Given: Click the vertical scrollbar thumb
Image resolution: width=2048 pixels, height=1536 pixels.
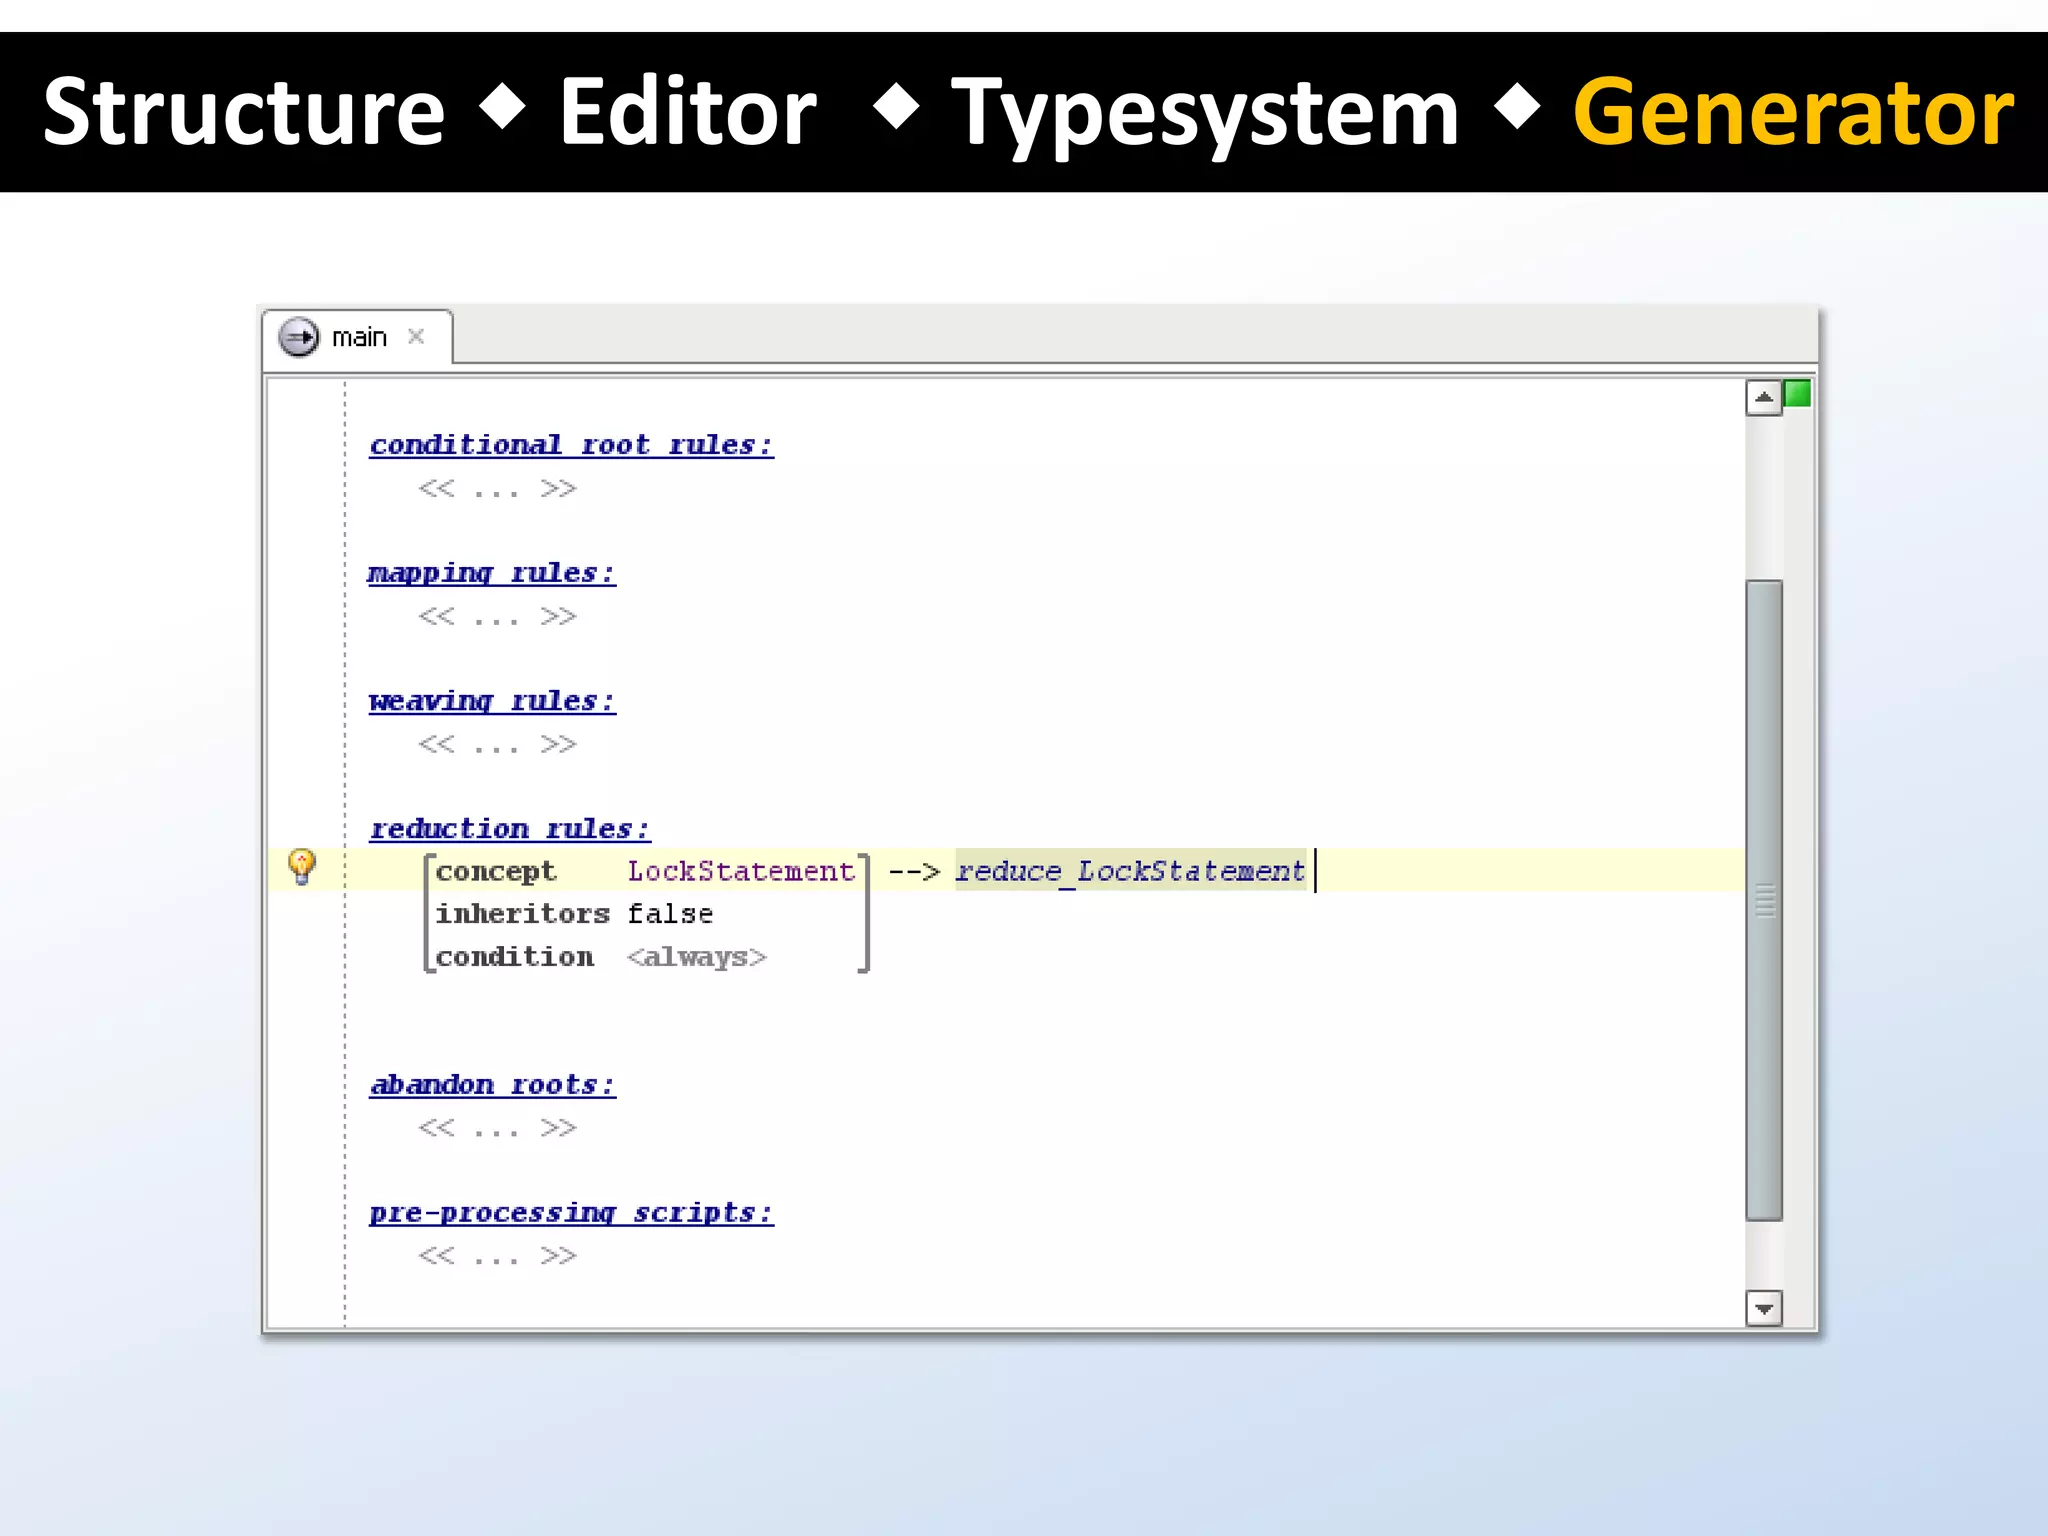Looking at the screenshot, I should [1764, 900].
